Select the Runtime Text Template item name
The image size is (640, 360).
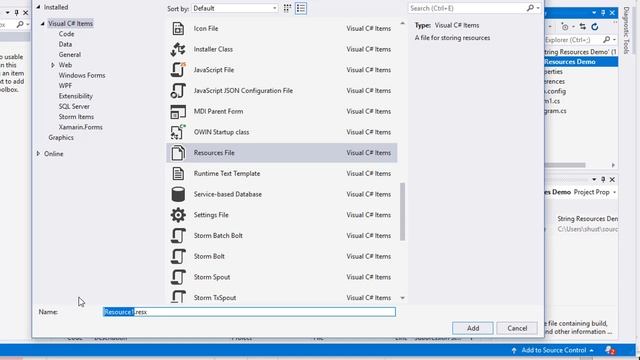[x=227, y=173]
